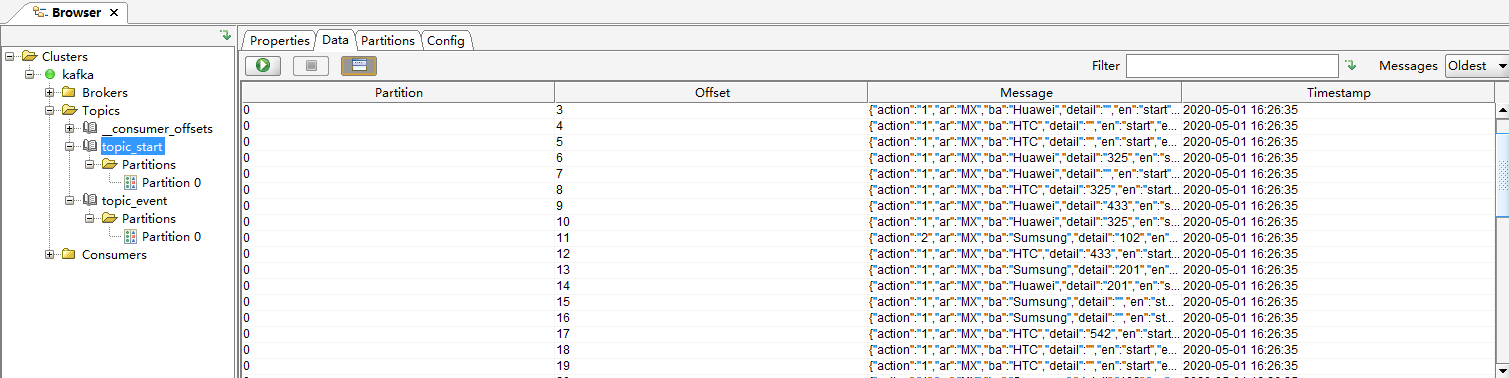Open the Messages Oldest dropdown

[x=1477, y=66]
